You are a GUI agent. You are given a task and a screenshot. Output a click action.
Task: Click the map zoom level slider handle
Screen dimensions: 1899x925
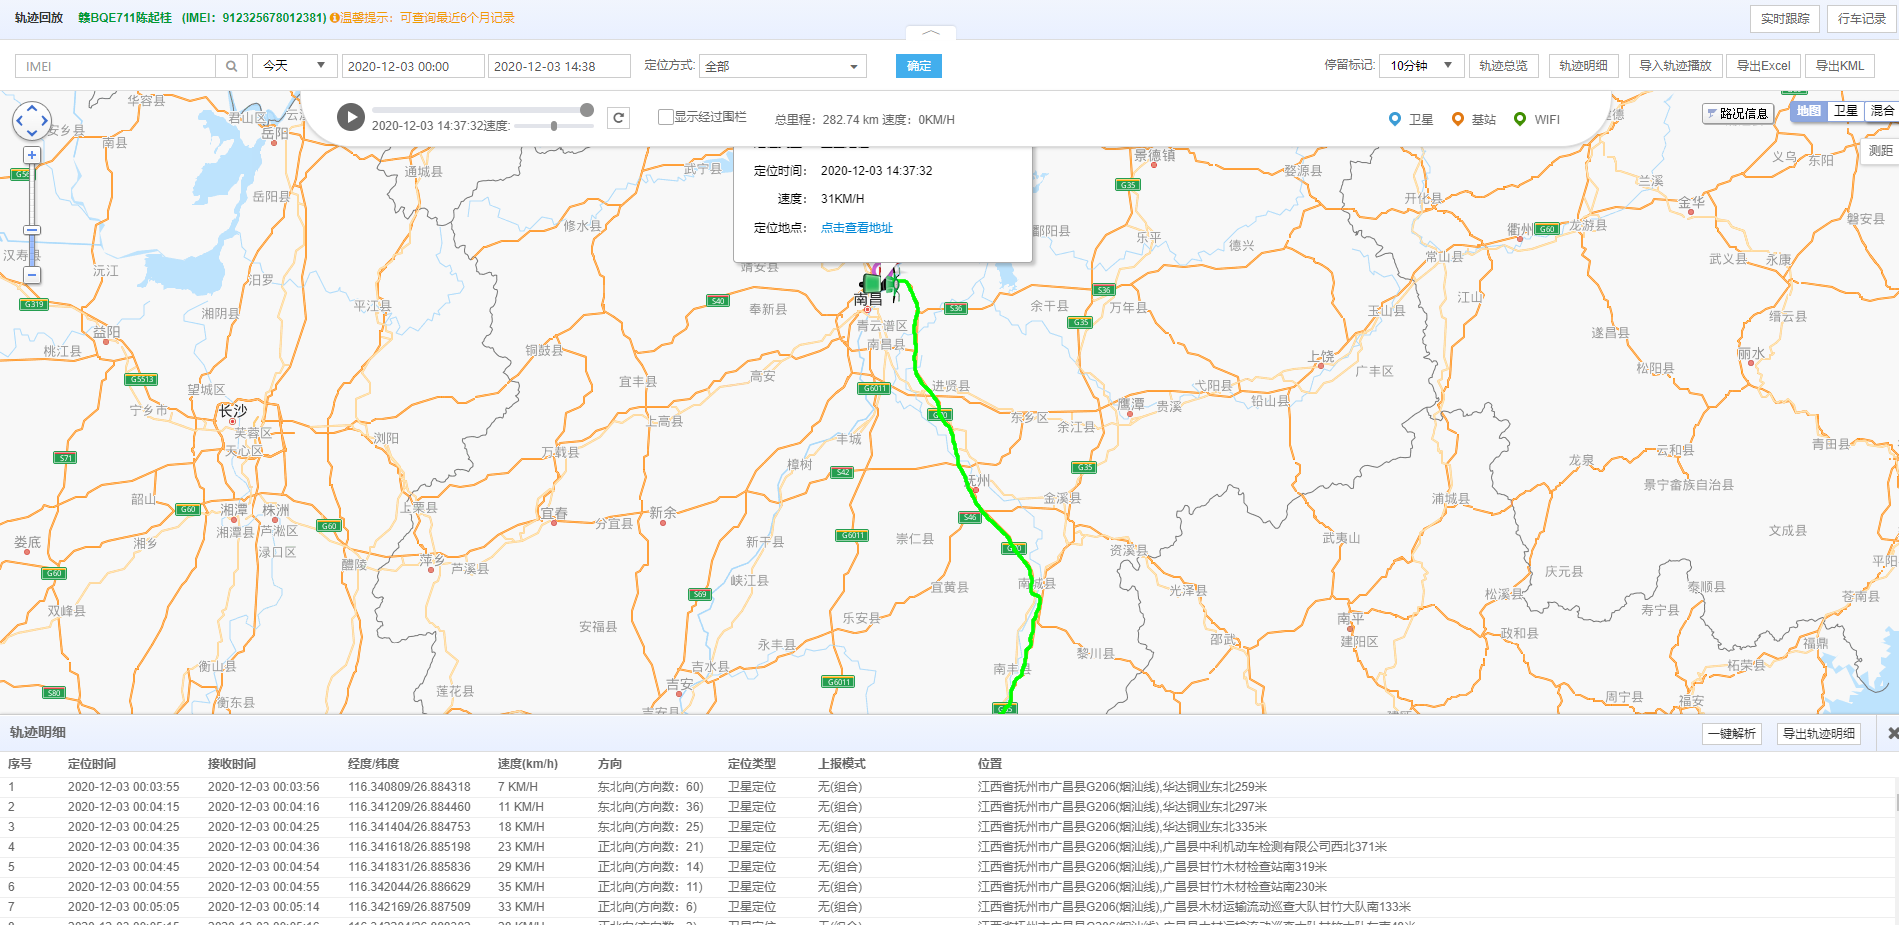(x=32, y=230)
